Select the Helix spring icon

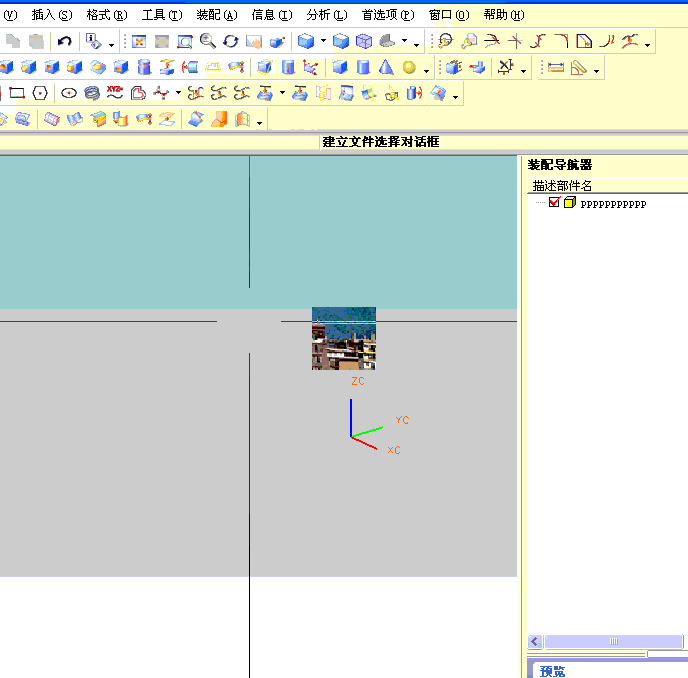(92, 93)
